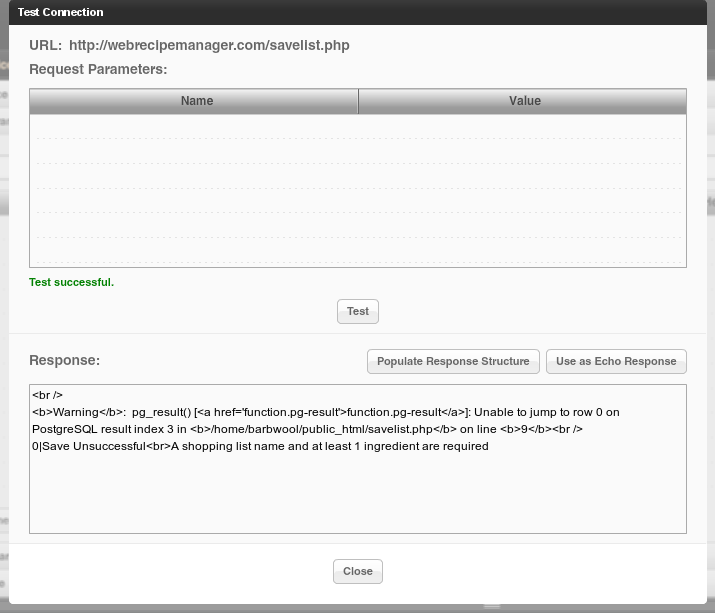
Task: Click the divider between Name and Value headers
Action: pos(358,101)
